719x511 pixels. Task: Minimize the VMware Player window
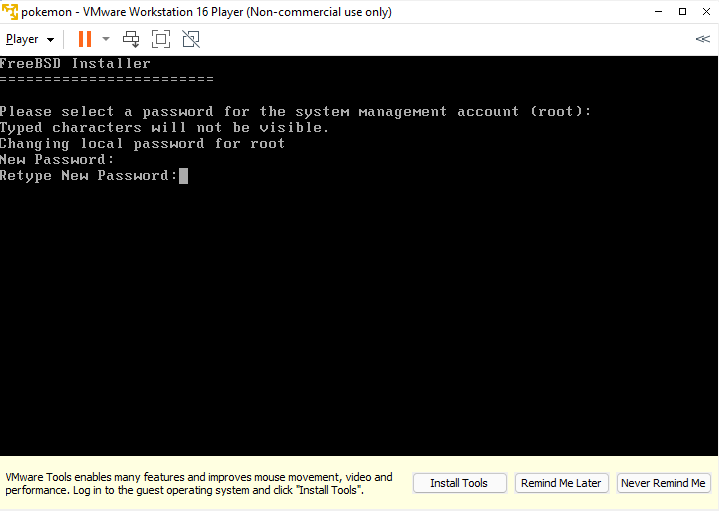click(x=658, y=12)
